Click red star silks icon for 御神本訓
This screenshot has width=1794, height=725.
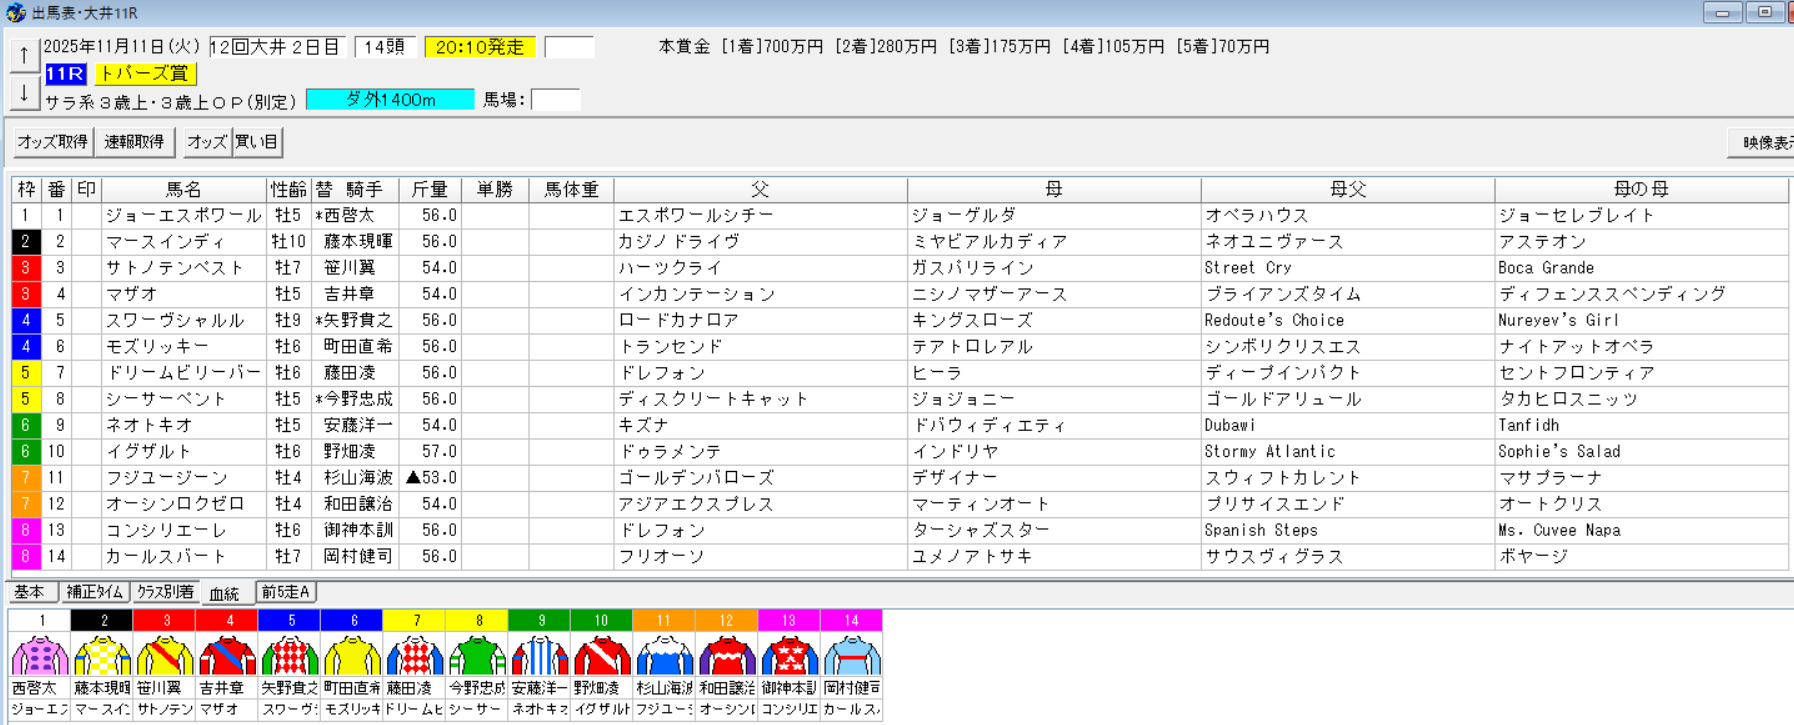788,656
